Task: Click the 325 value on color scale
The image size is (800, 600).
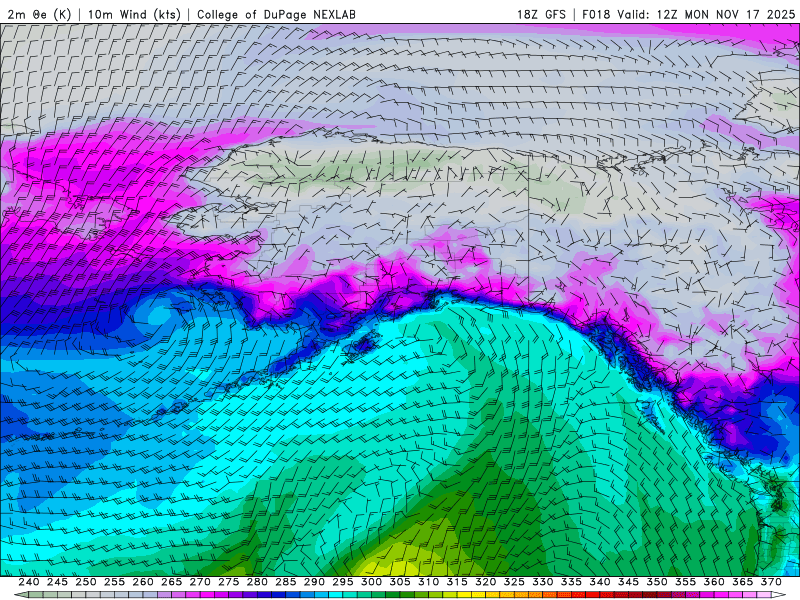Action: point(514,582)
